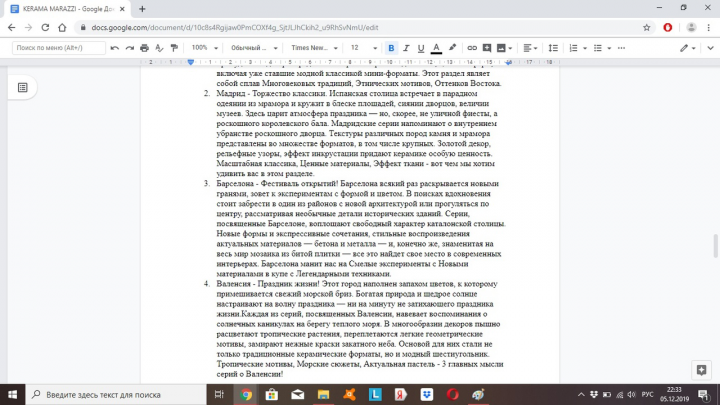
Task: Run spelling and grammar check
Action: coord(159,48)
